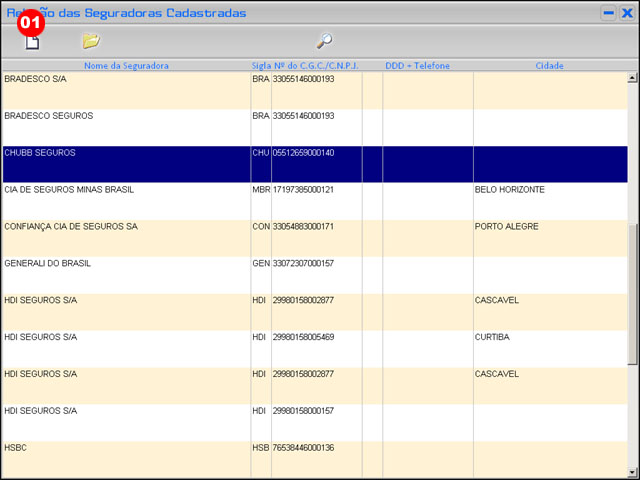Image resolution: width=640 pixels, height=480 pixels.
Task: Click the Sigla column header
Action: [260, 66]
